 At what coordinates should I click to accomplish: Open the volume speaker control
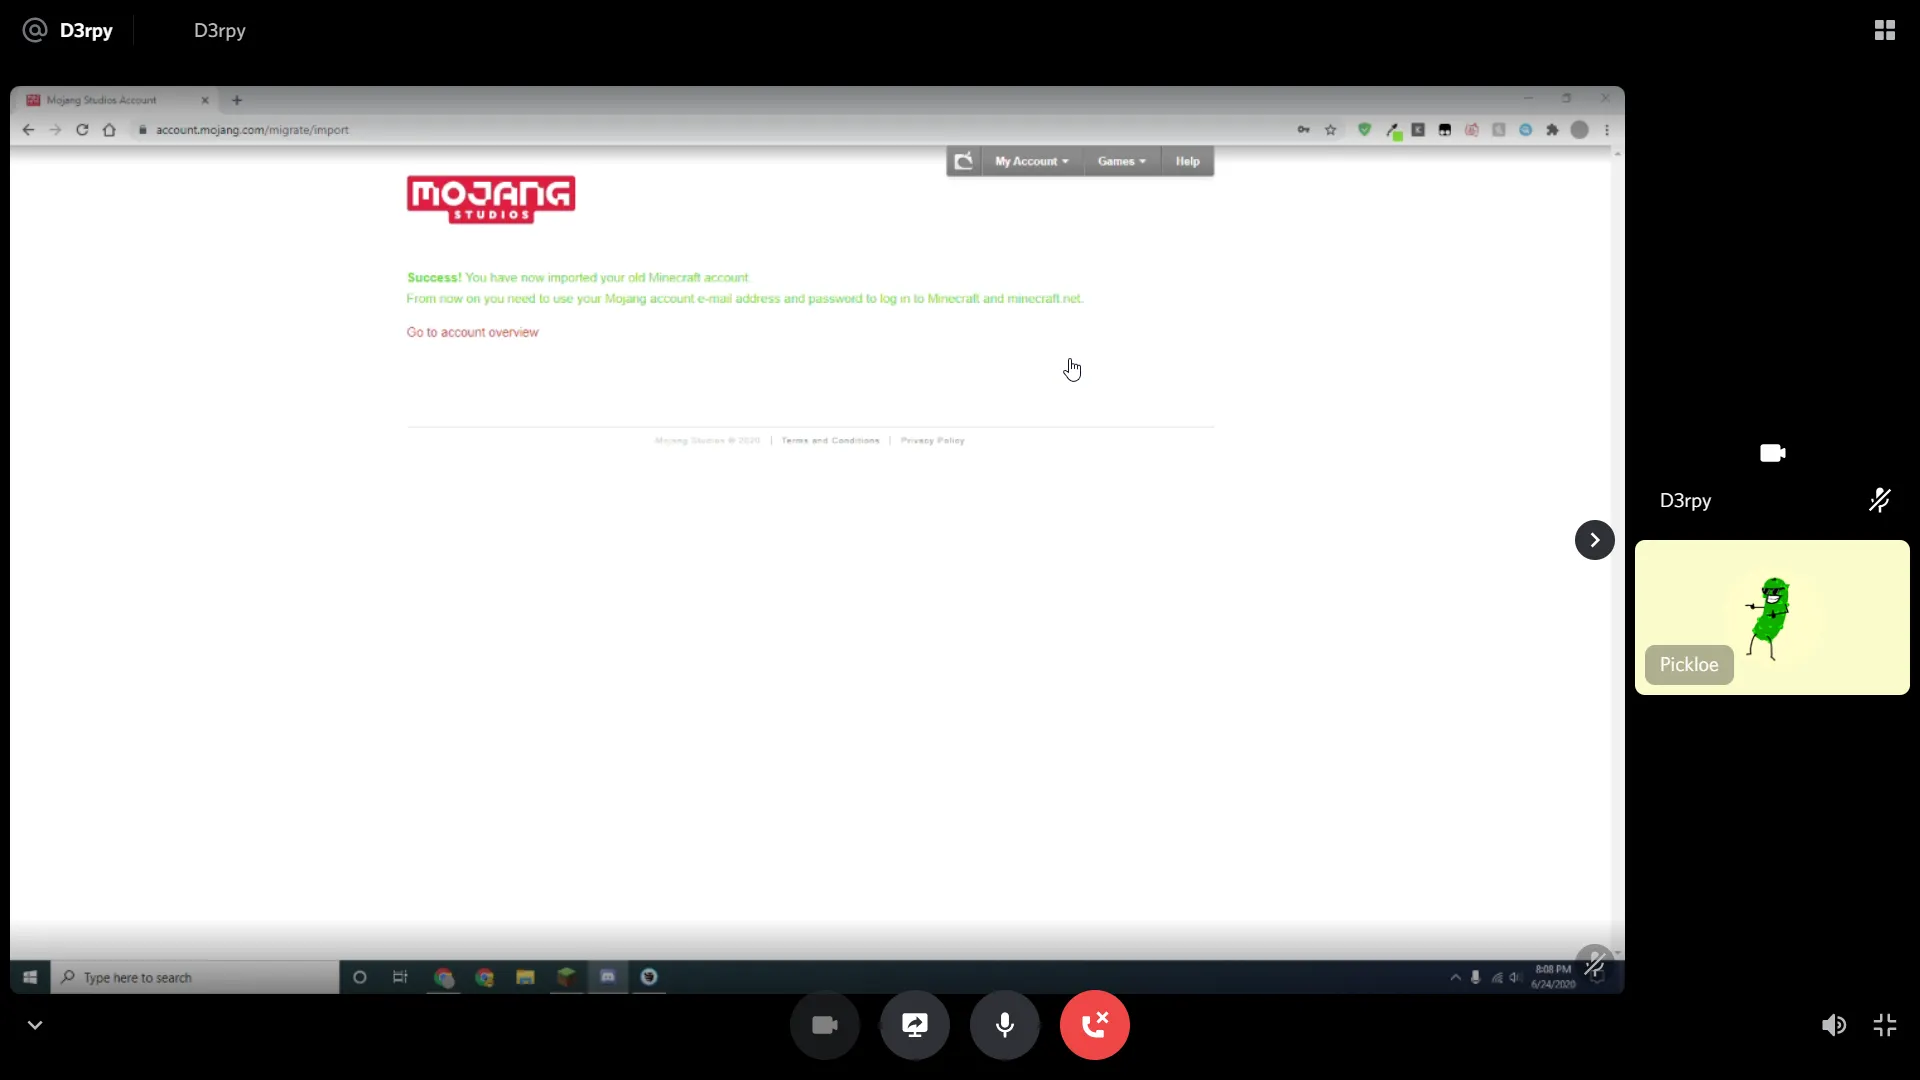click(x=1833, y=1025)
